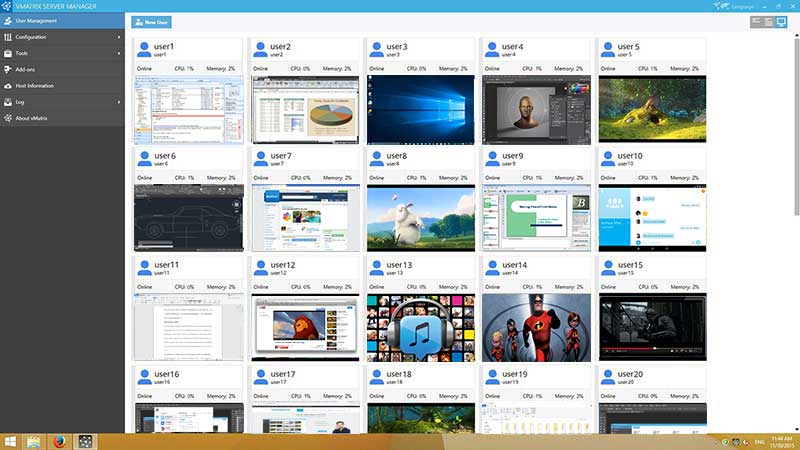Image resolution: width=800 pixels, height=450 pixels.
Task: Switch to thumbnail monitor view mode
Action: (783, 21)
